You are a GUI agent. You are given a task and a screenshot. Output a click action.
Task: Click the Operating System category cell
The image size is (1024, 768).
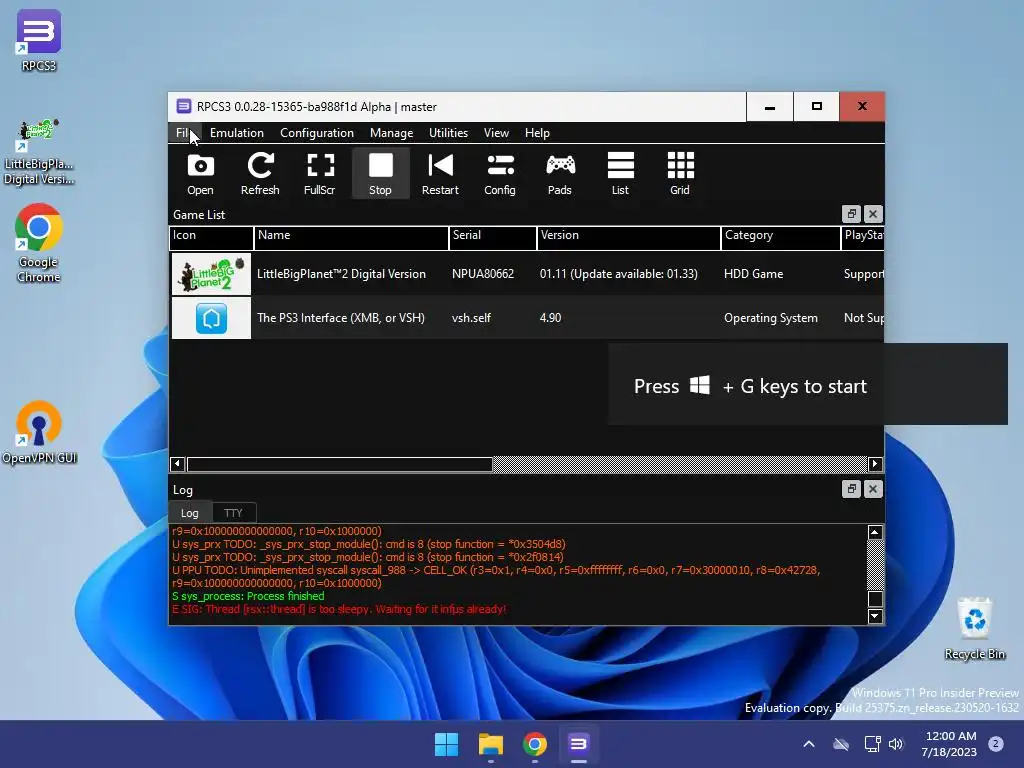pos(771,318)
